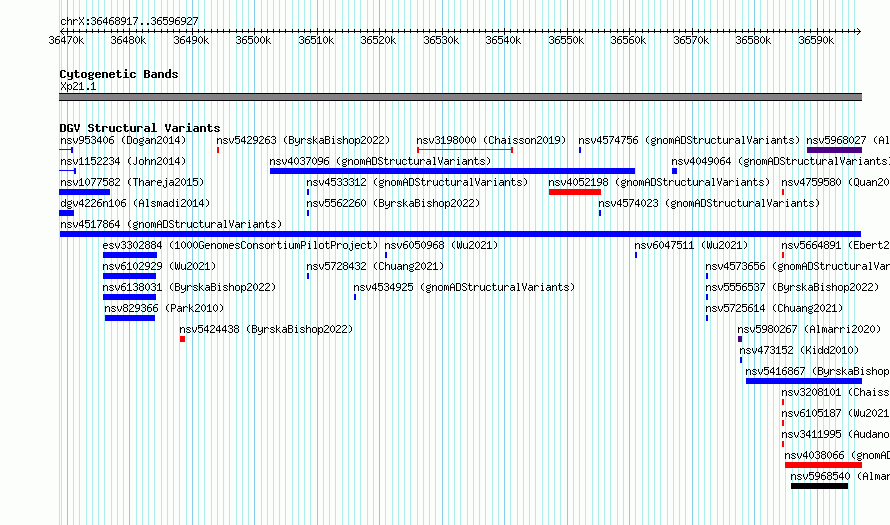Click the long blue bar under nsv4037096
The width and height of the screenshot is (890, 525).
(x=452, y=171)
